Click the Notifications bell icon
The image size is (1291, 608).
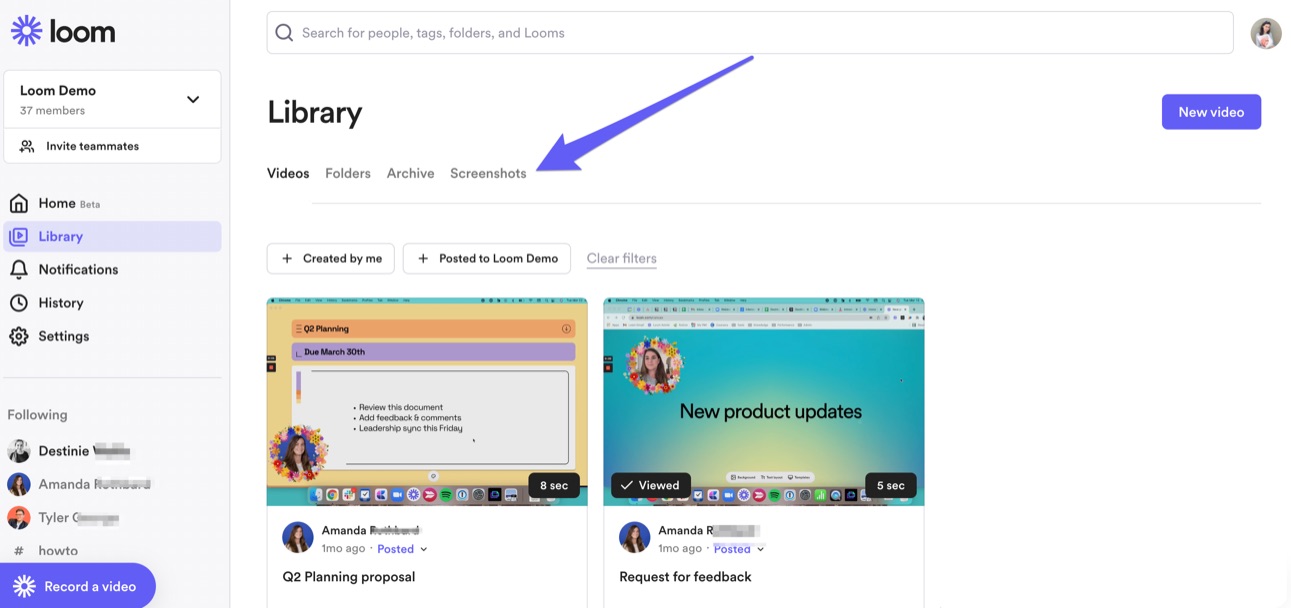(19, 270)
